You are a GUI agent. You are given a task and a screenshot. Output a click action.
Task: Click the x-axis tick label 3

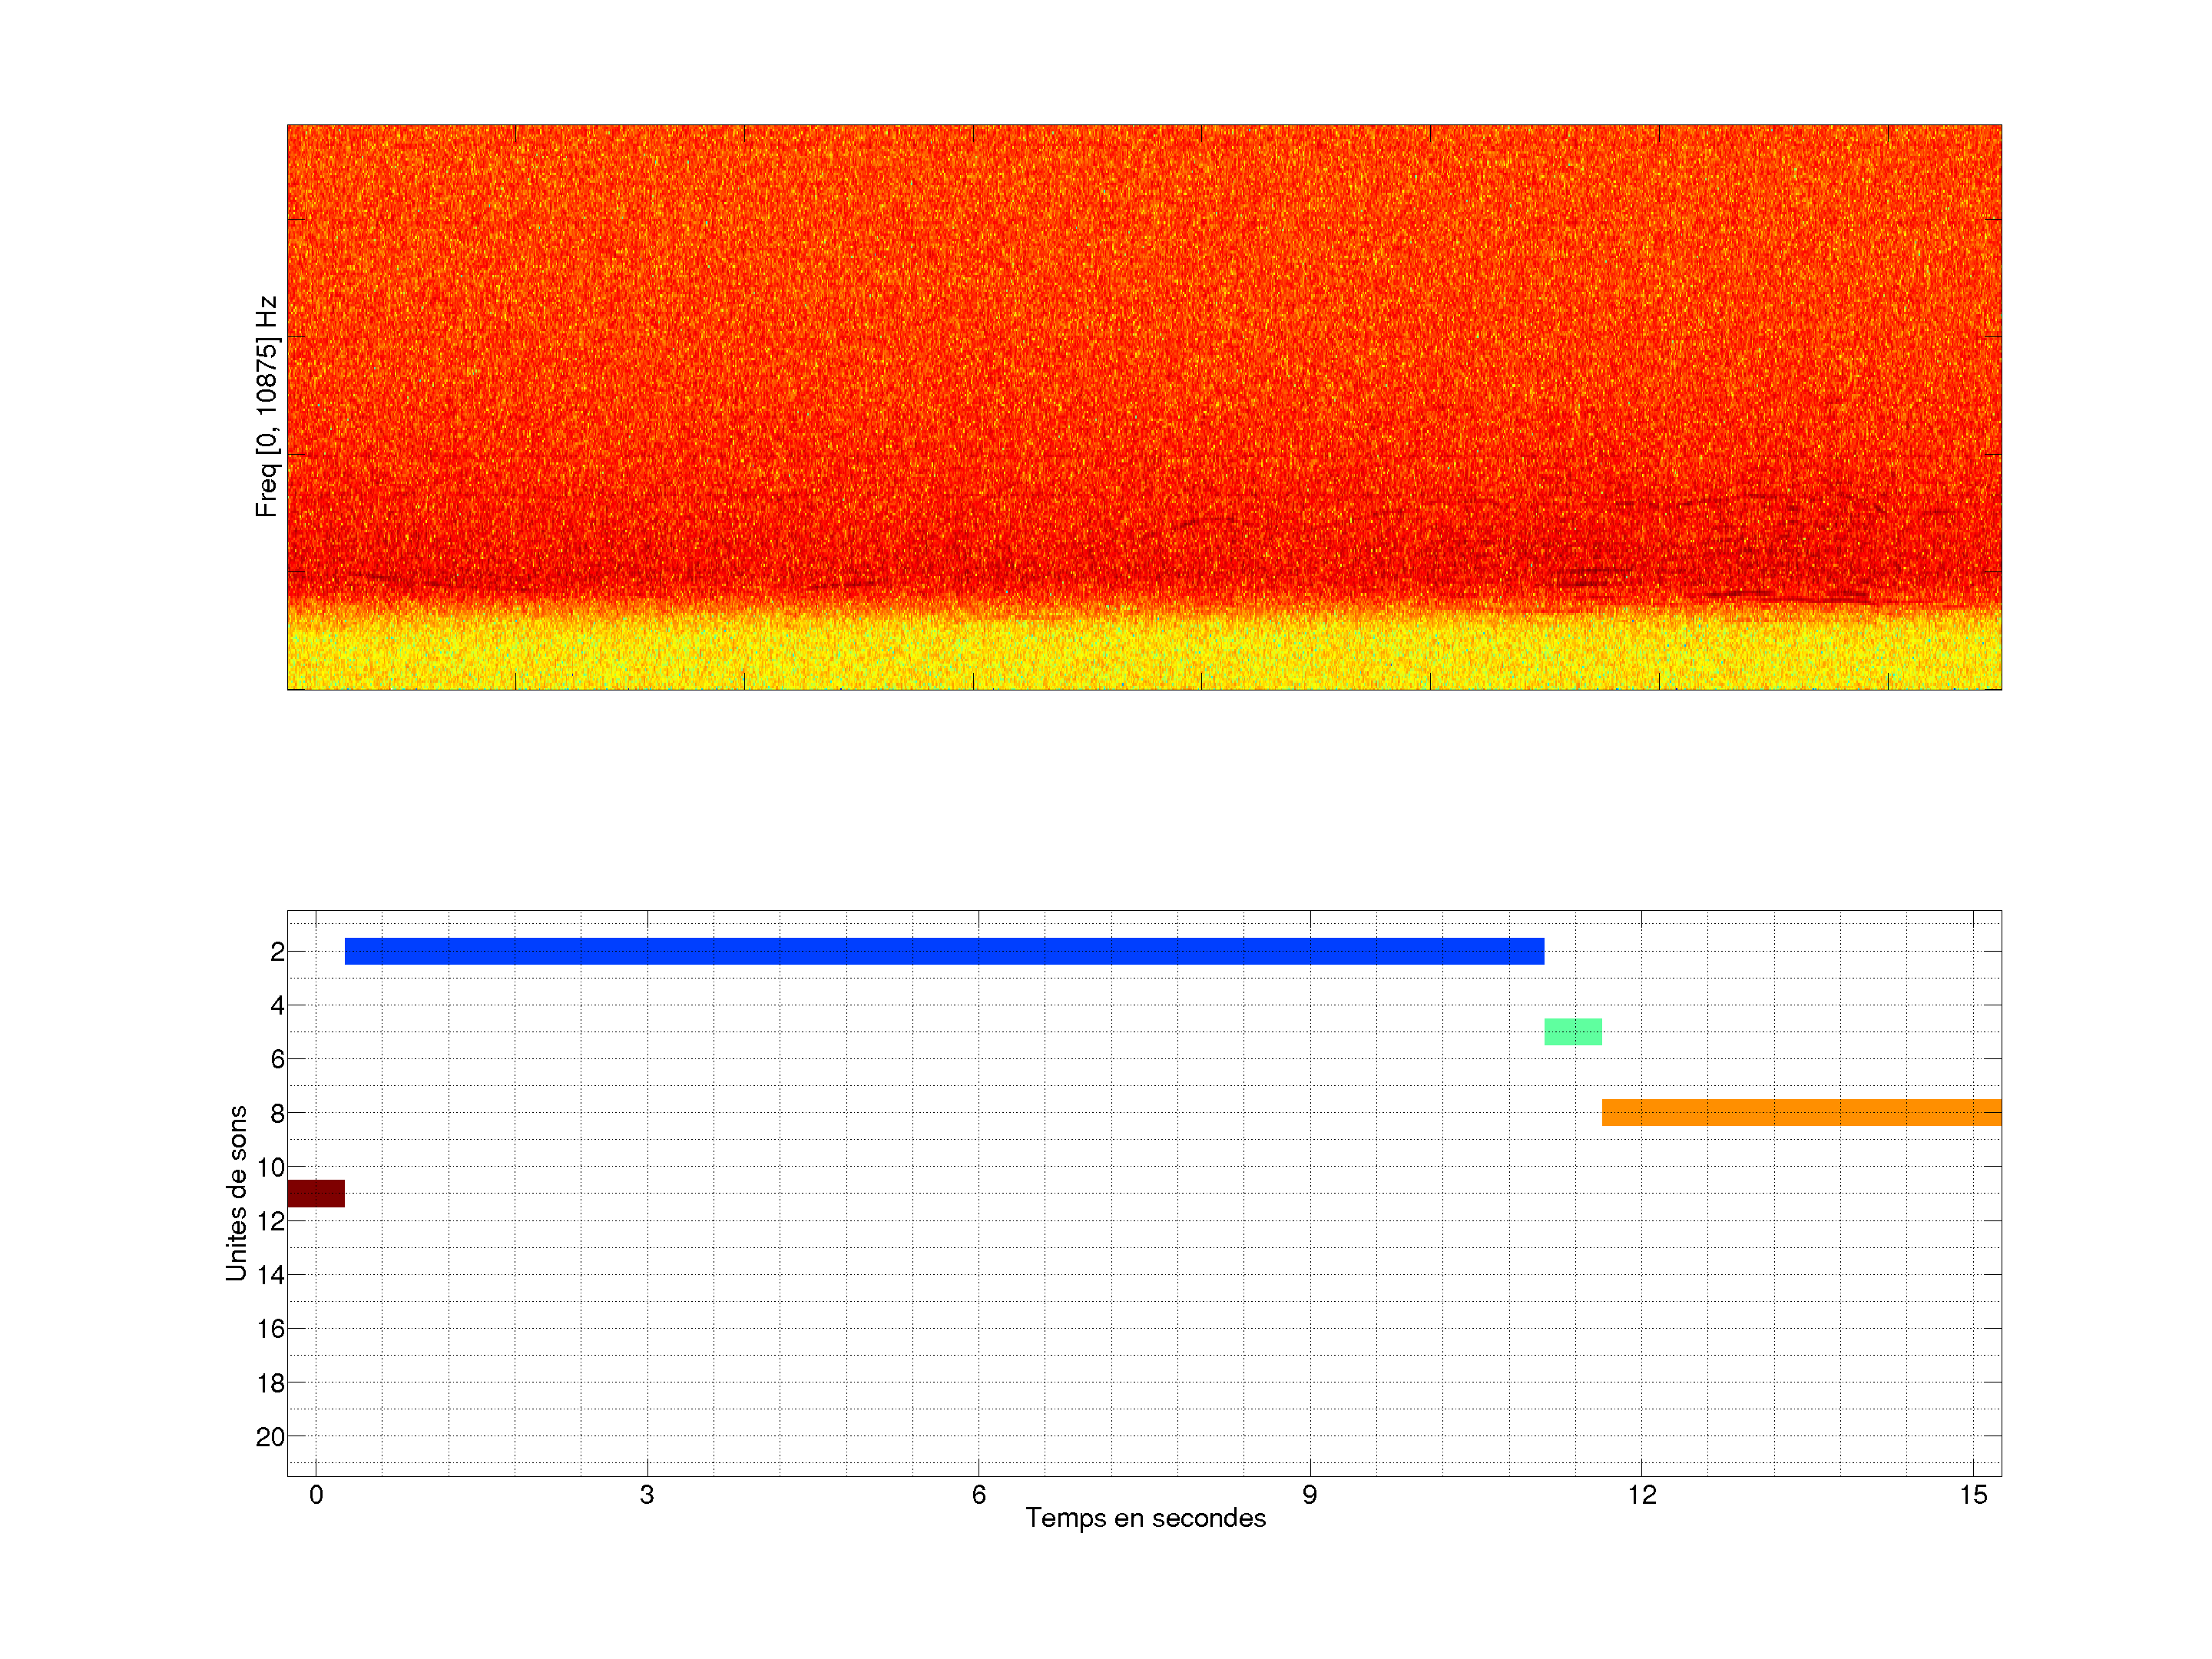tap(647, 1495)
